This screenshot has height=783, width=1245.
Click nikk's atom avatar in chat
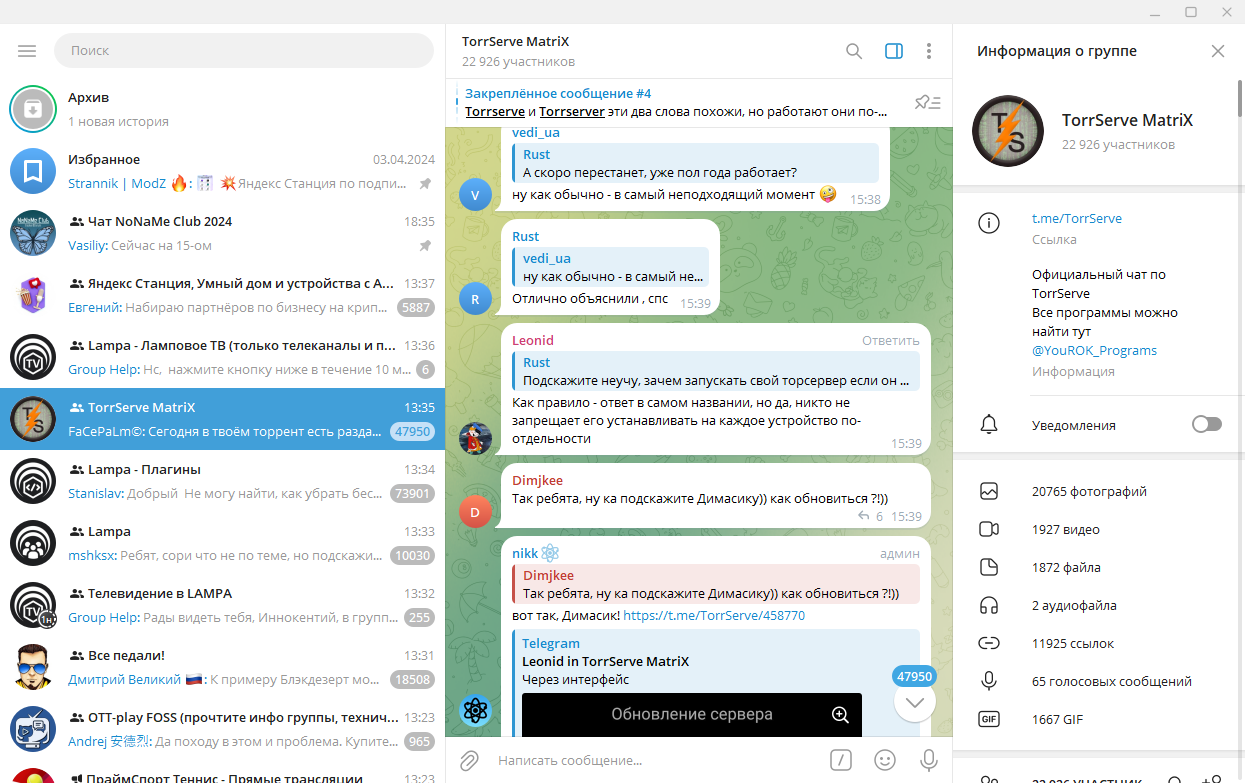475,711
